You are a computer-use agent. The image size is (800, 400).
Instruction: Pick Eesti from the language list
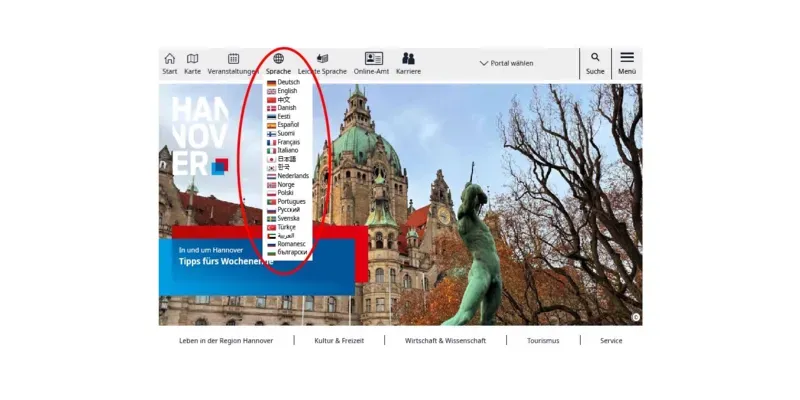pos(279,116)
